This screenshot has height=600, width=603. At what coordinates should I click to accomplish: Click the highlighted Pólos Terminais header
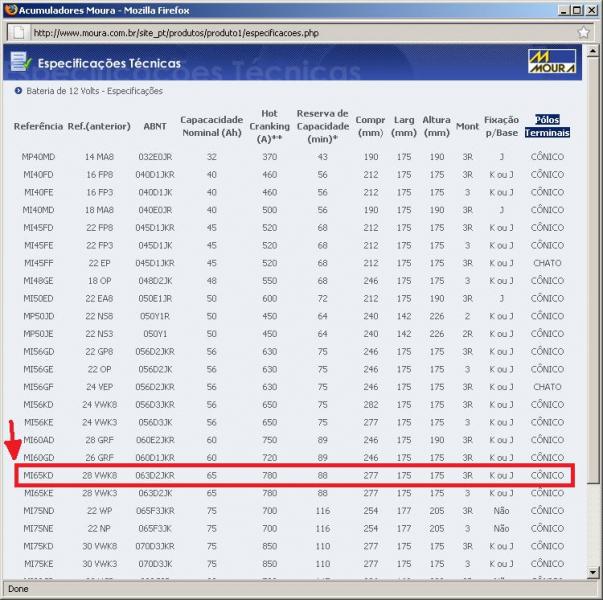(547, 126)
